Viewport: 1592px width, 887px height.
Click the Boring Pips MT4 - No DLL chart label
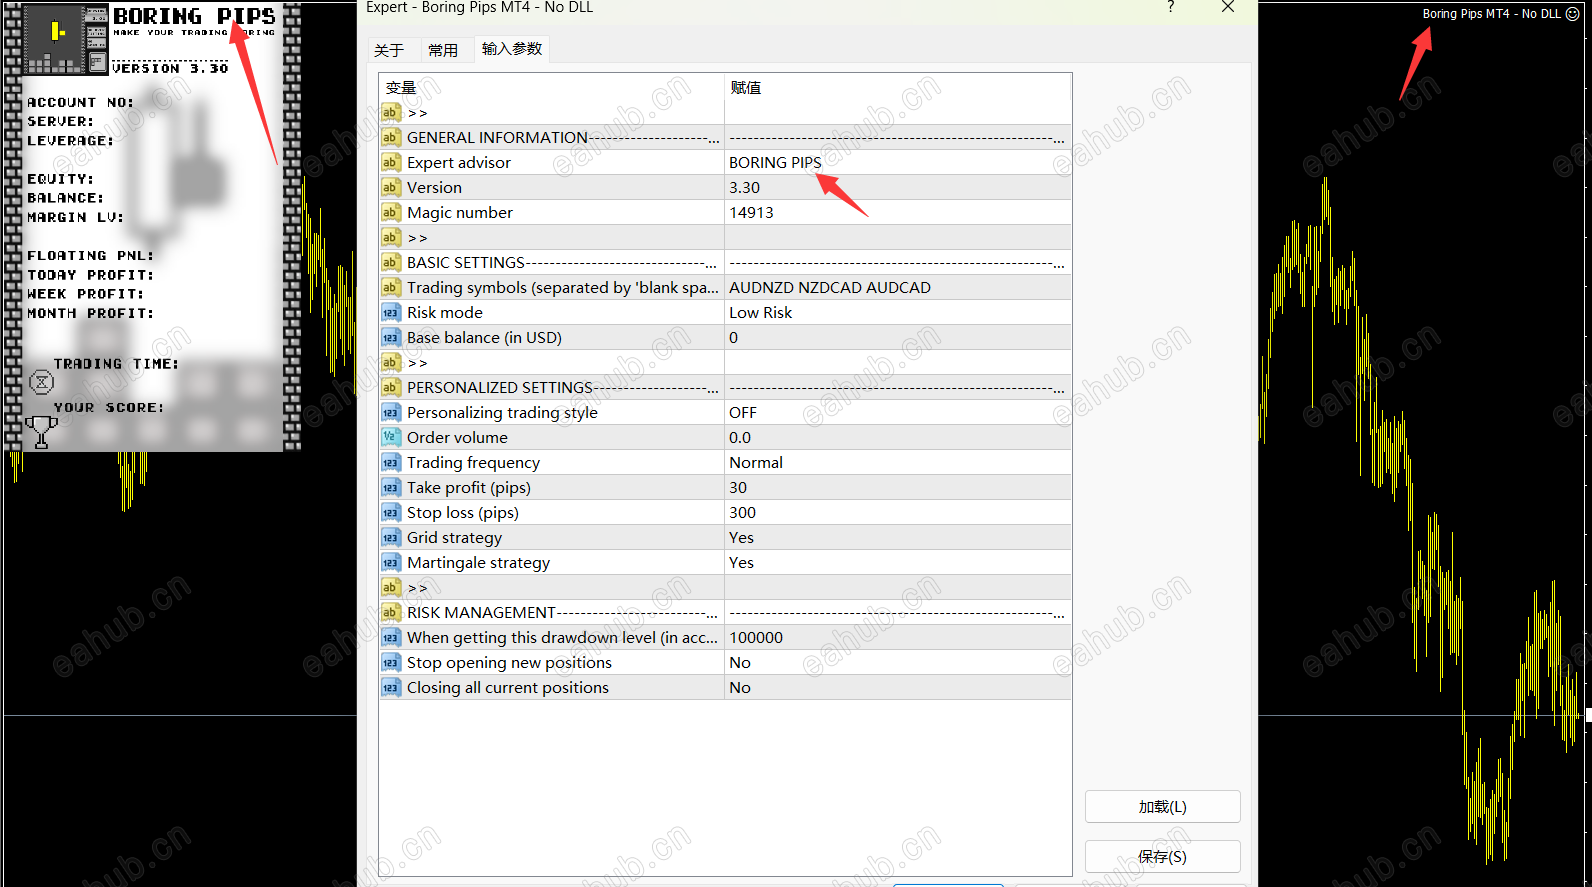point(1491,14)
